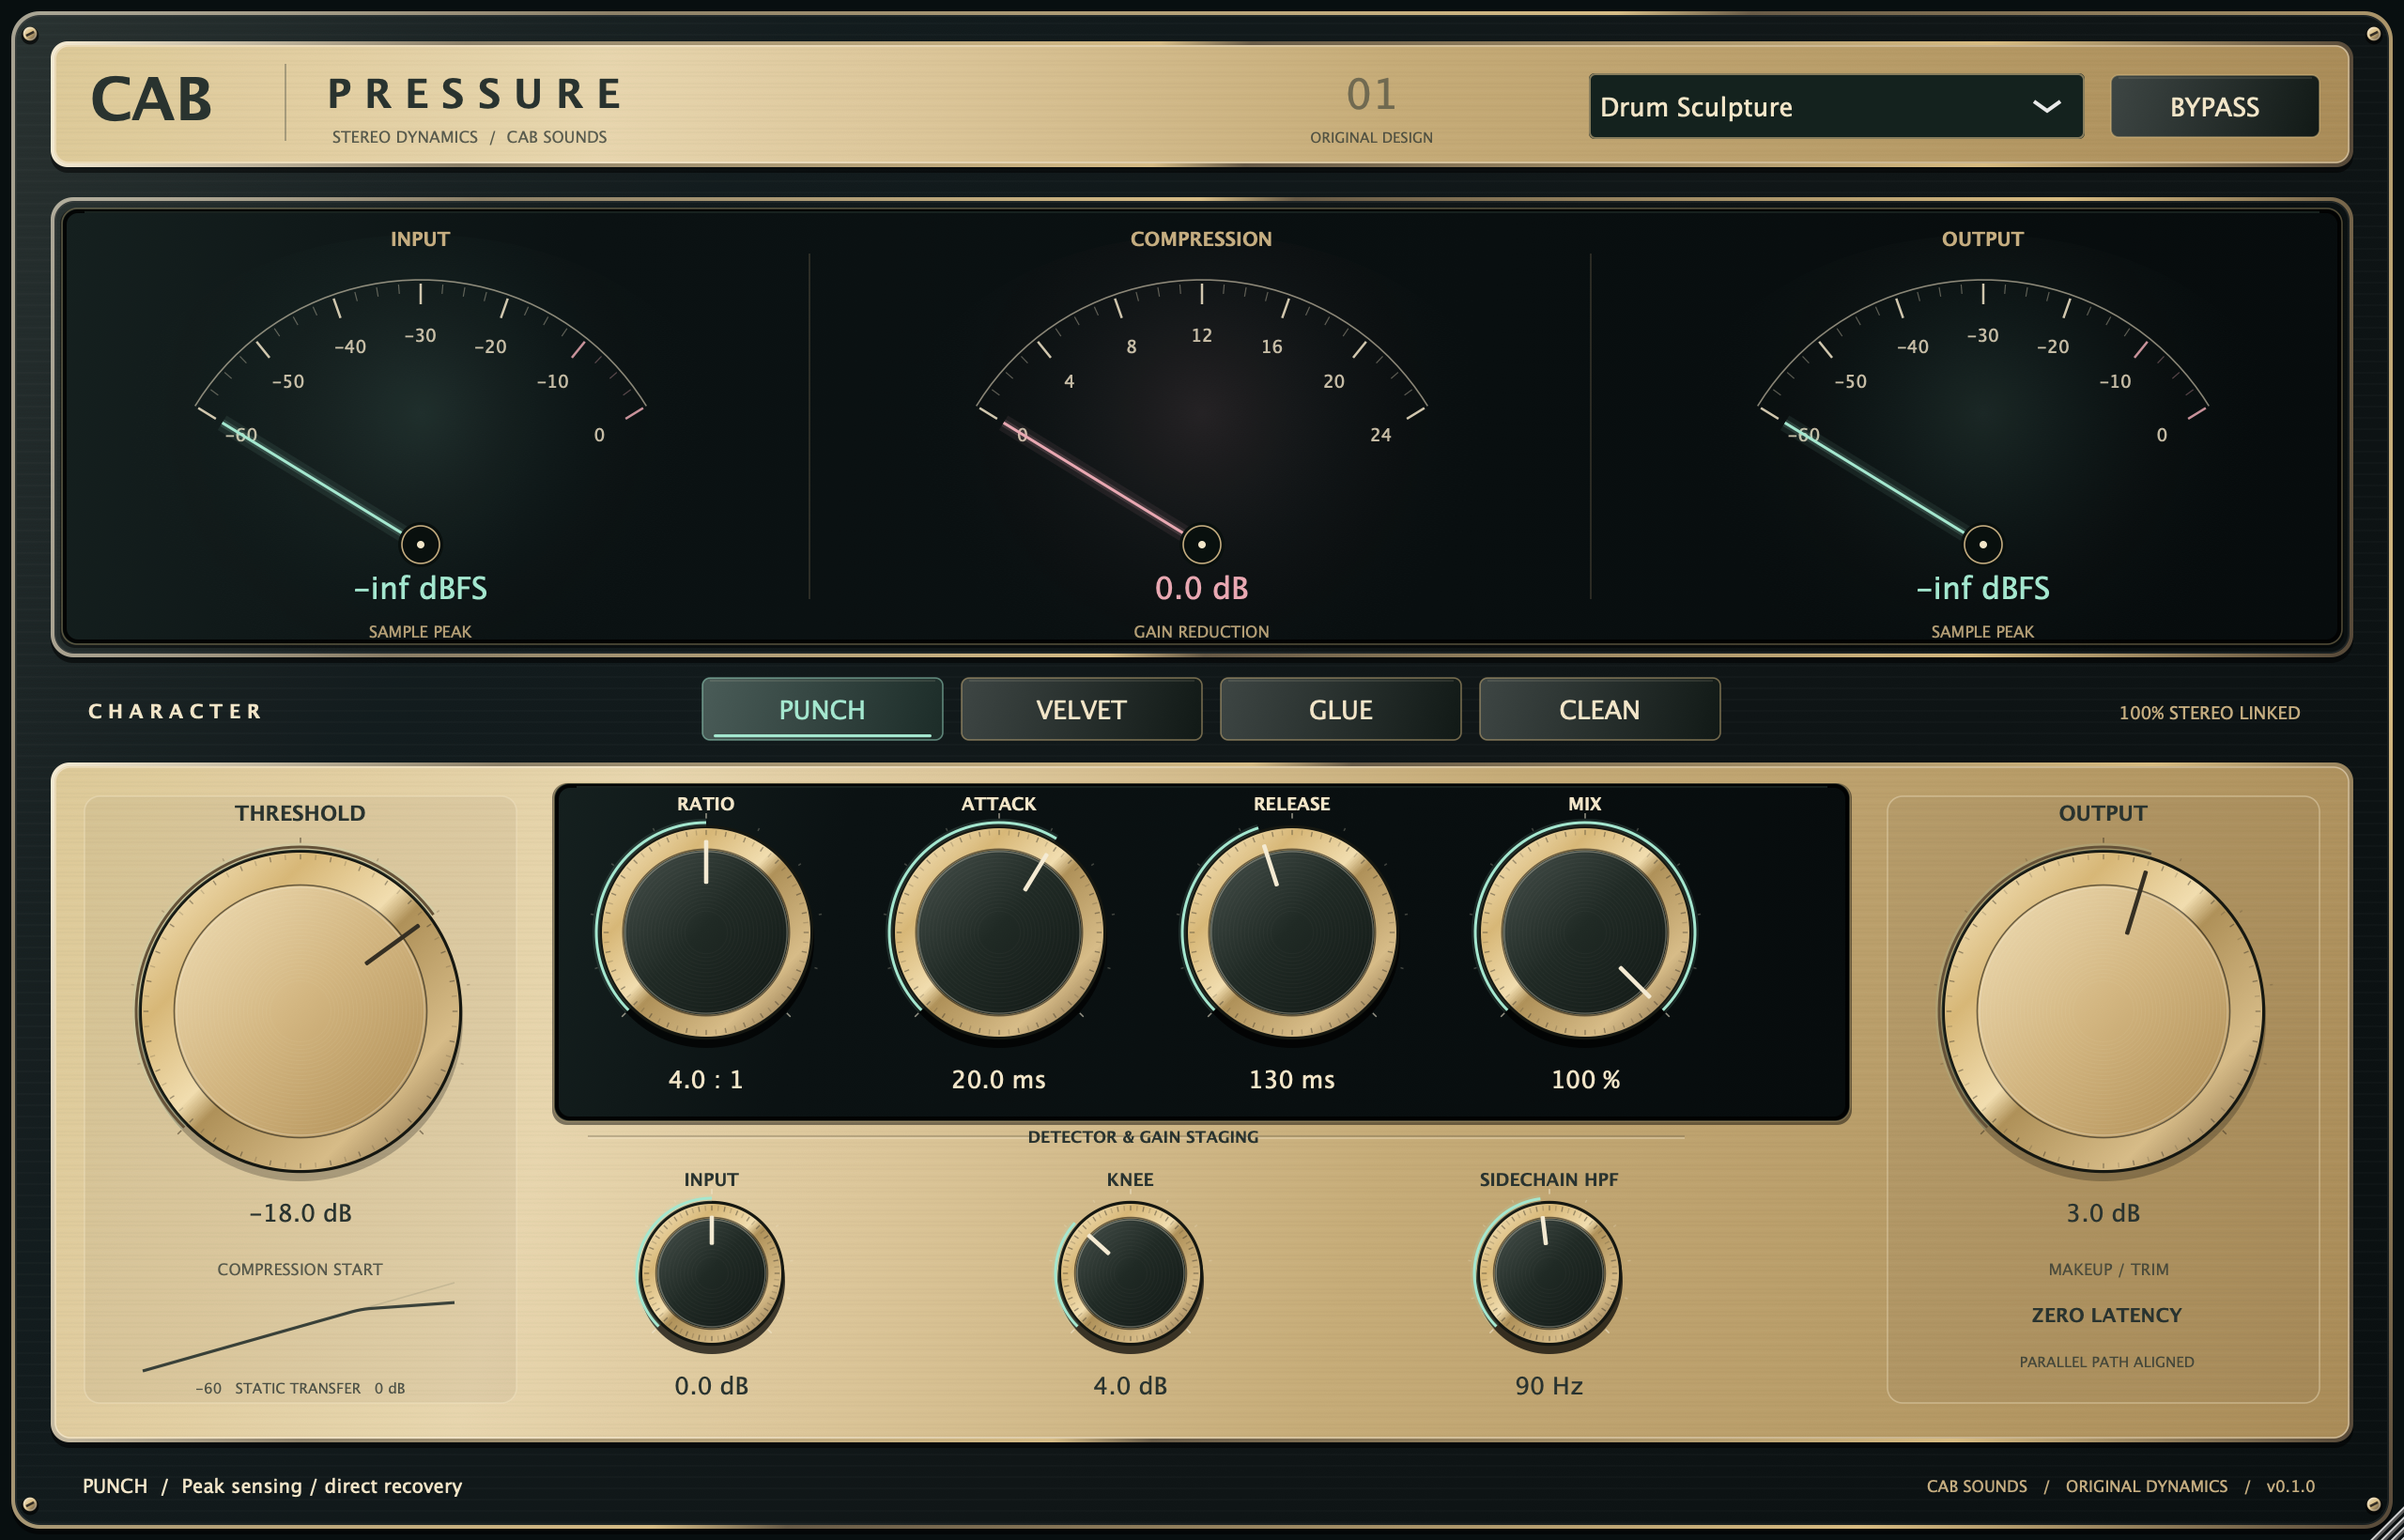Image resolution: width=2404 pixels, height=1540 pixels.
Task: Click the ZERO LATENCY label
Action: 2106,1315
